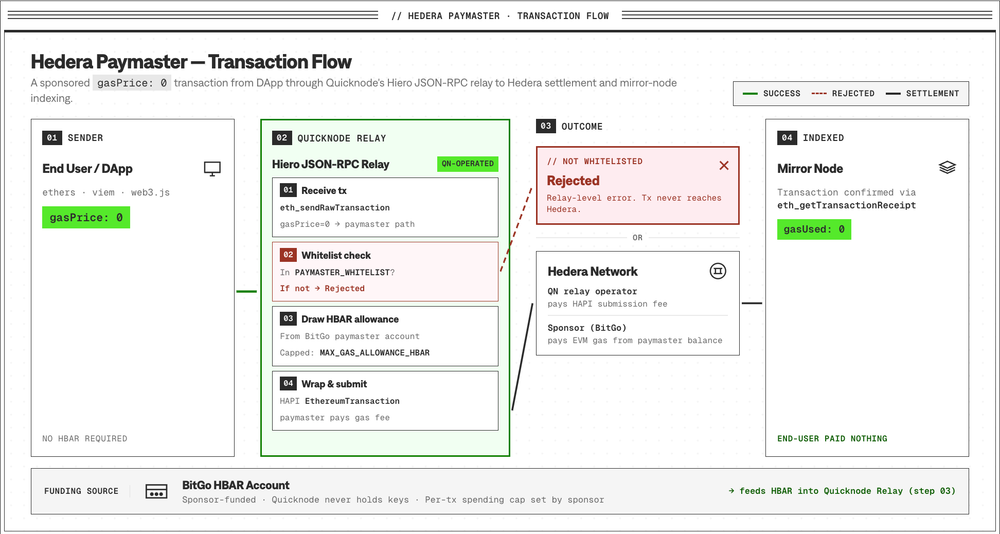
Task: Click the green gasPrice: 0 tag in Sender card
Action: click(86, 218)
